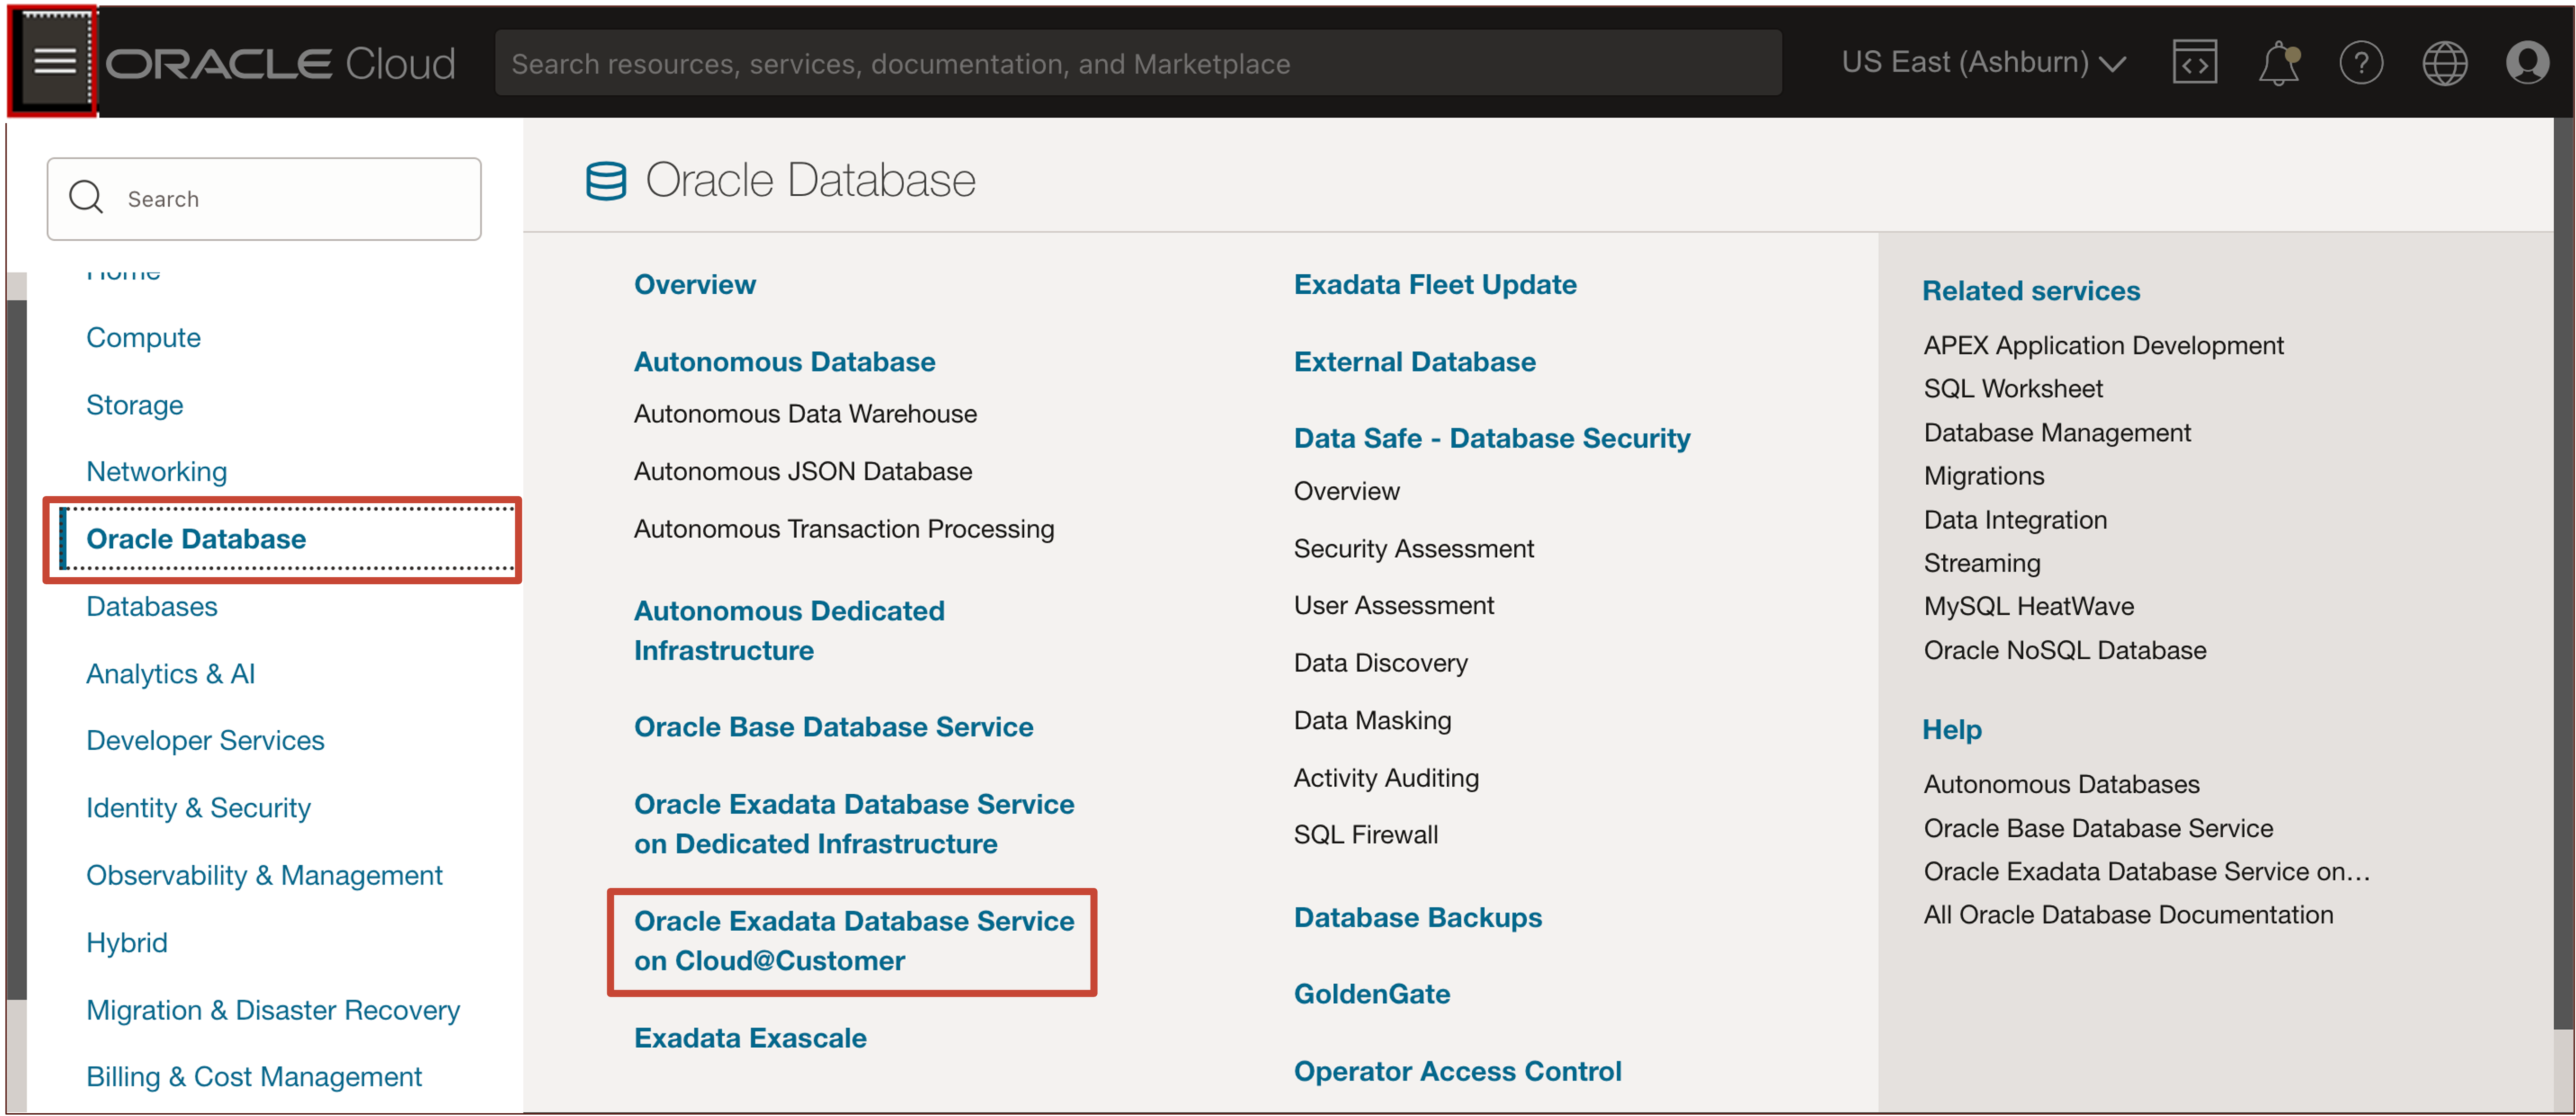Select Identity & Security in the navigation menu
Screen dimensions: 2576x1116
(x=198, y=808)
